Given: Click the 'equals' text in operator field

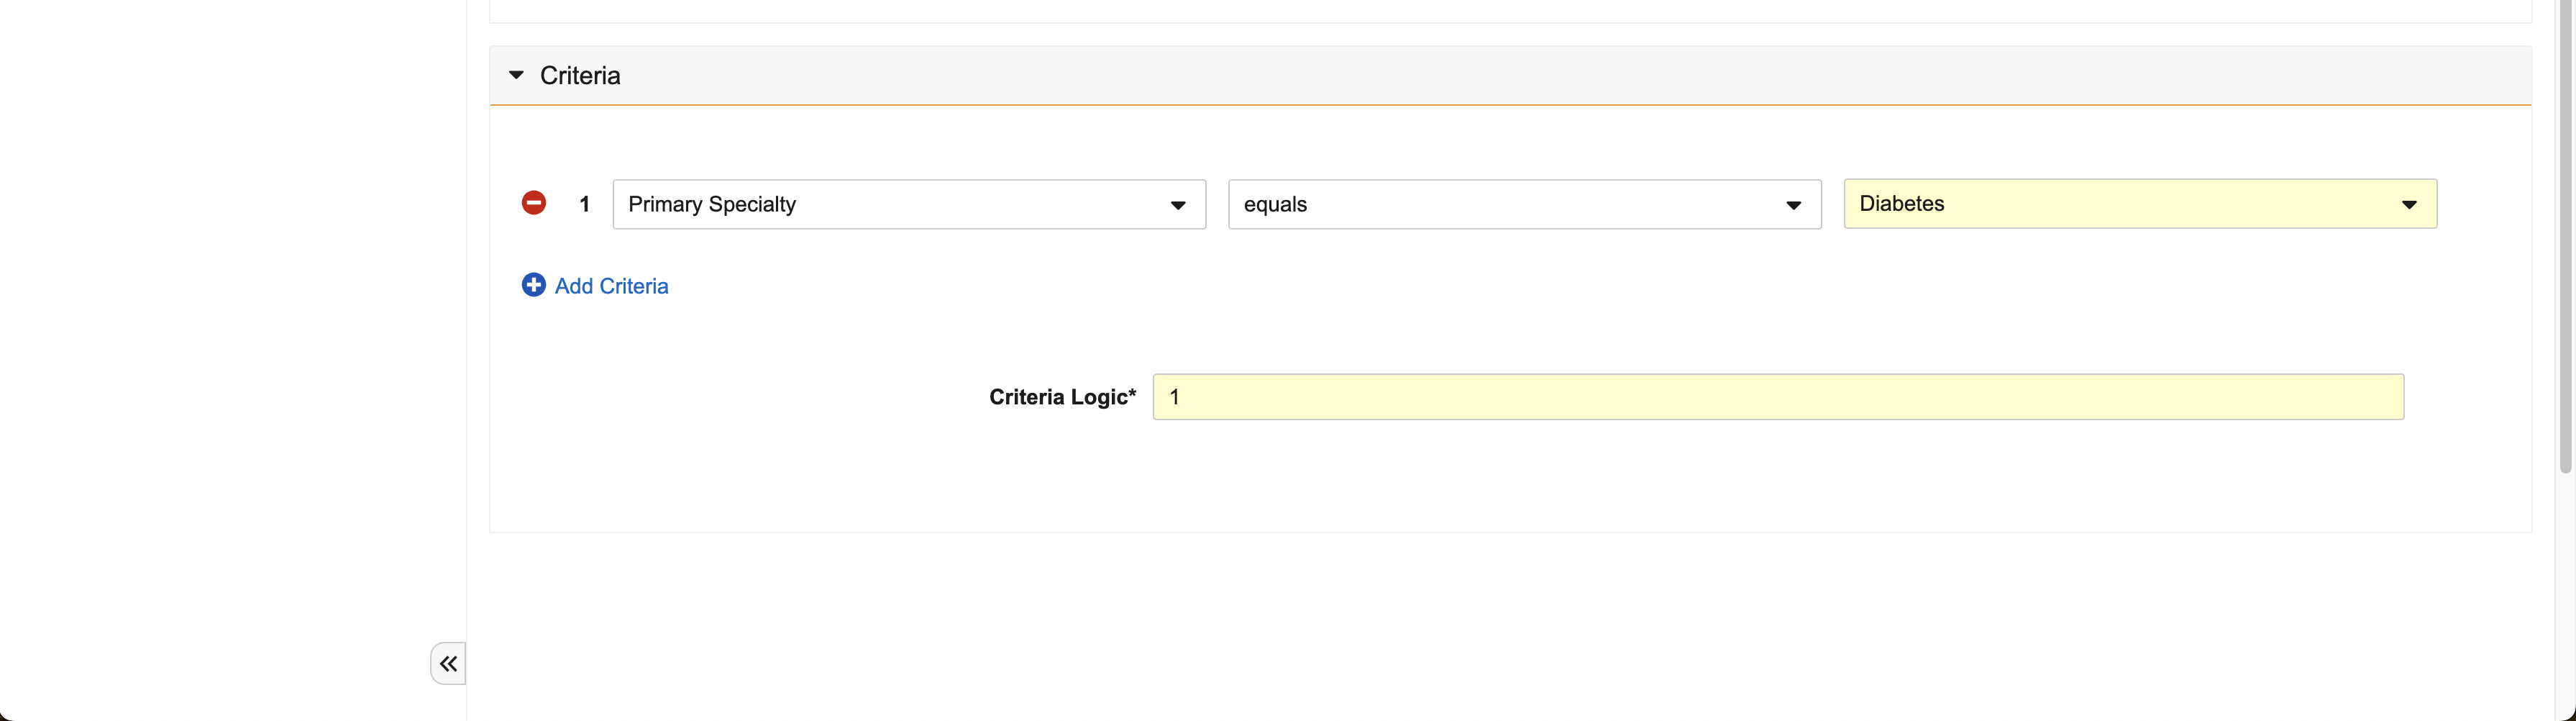Looking at the screenshot, I should click(x=1275, y=204).
